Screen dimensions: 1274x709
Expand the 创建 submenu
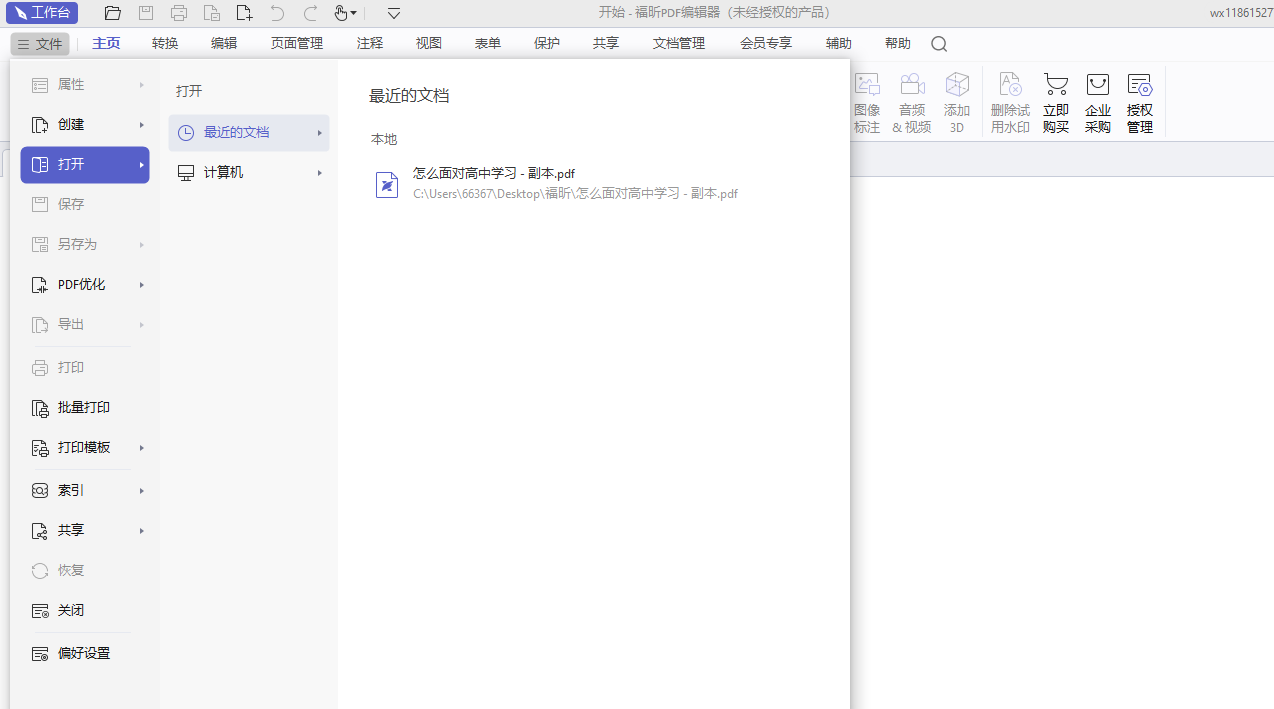(85, 125)
